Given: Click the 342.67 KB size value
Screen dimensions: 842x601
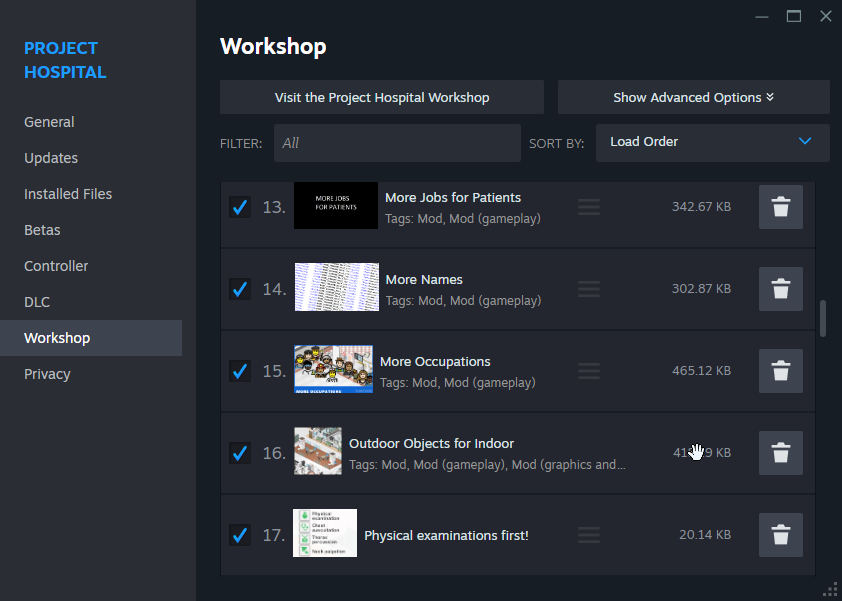Looking at the screenshot, I should click(x=701, y=207).
